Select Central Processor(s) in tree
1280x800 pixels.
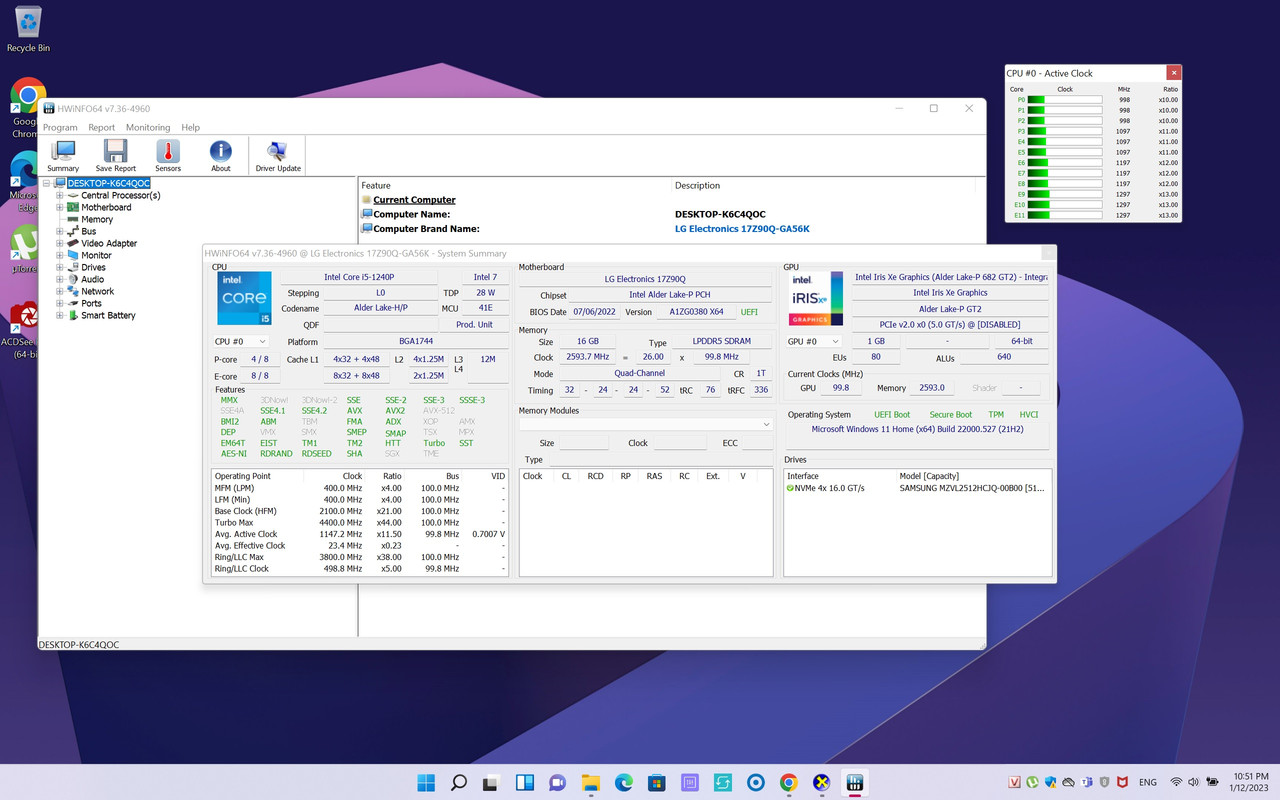[121, 195]
